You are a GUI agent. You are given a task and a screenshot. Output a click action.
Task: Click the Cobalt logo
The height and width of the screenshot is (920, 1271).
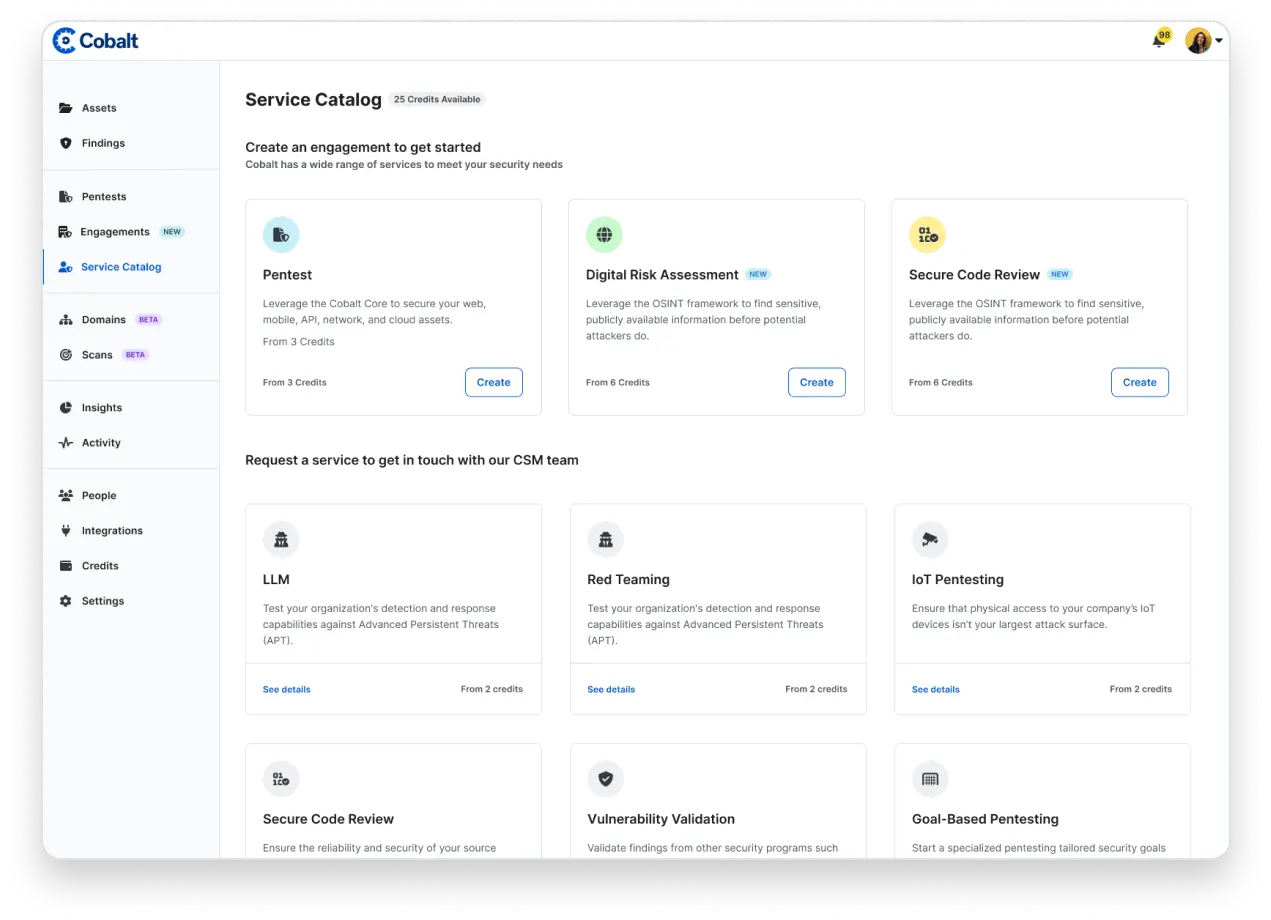[x=94, y=40]
